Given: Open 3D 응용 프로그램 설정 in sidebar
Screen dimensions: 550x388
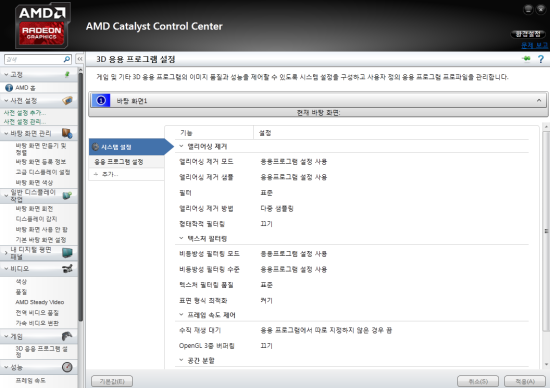Looking at the screenshot, I should 41,352.
